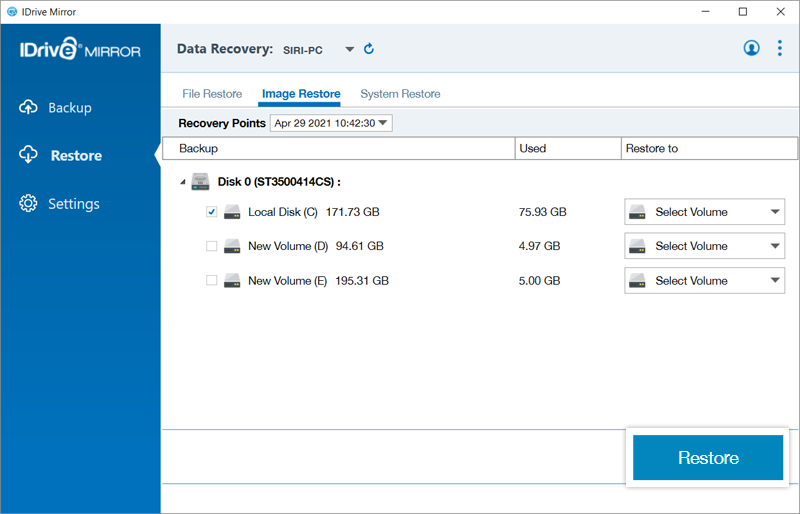800x514 pixels.
Task: Click the Local Disk (C) drive icon
Action: coord(232,212)
